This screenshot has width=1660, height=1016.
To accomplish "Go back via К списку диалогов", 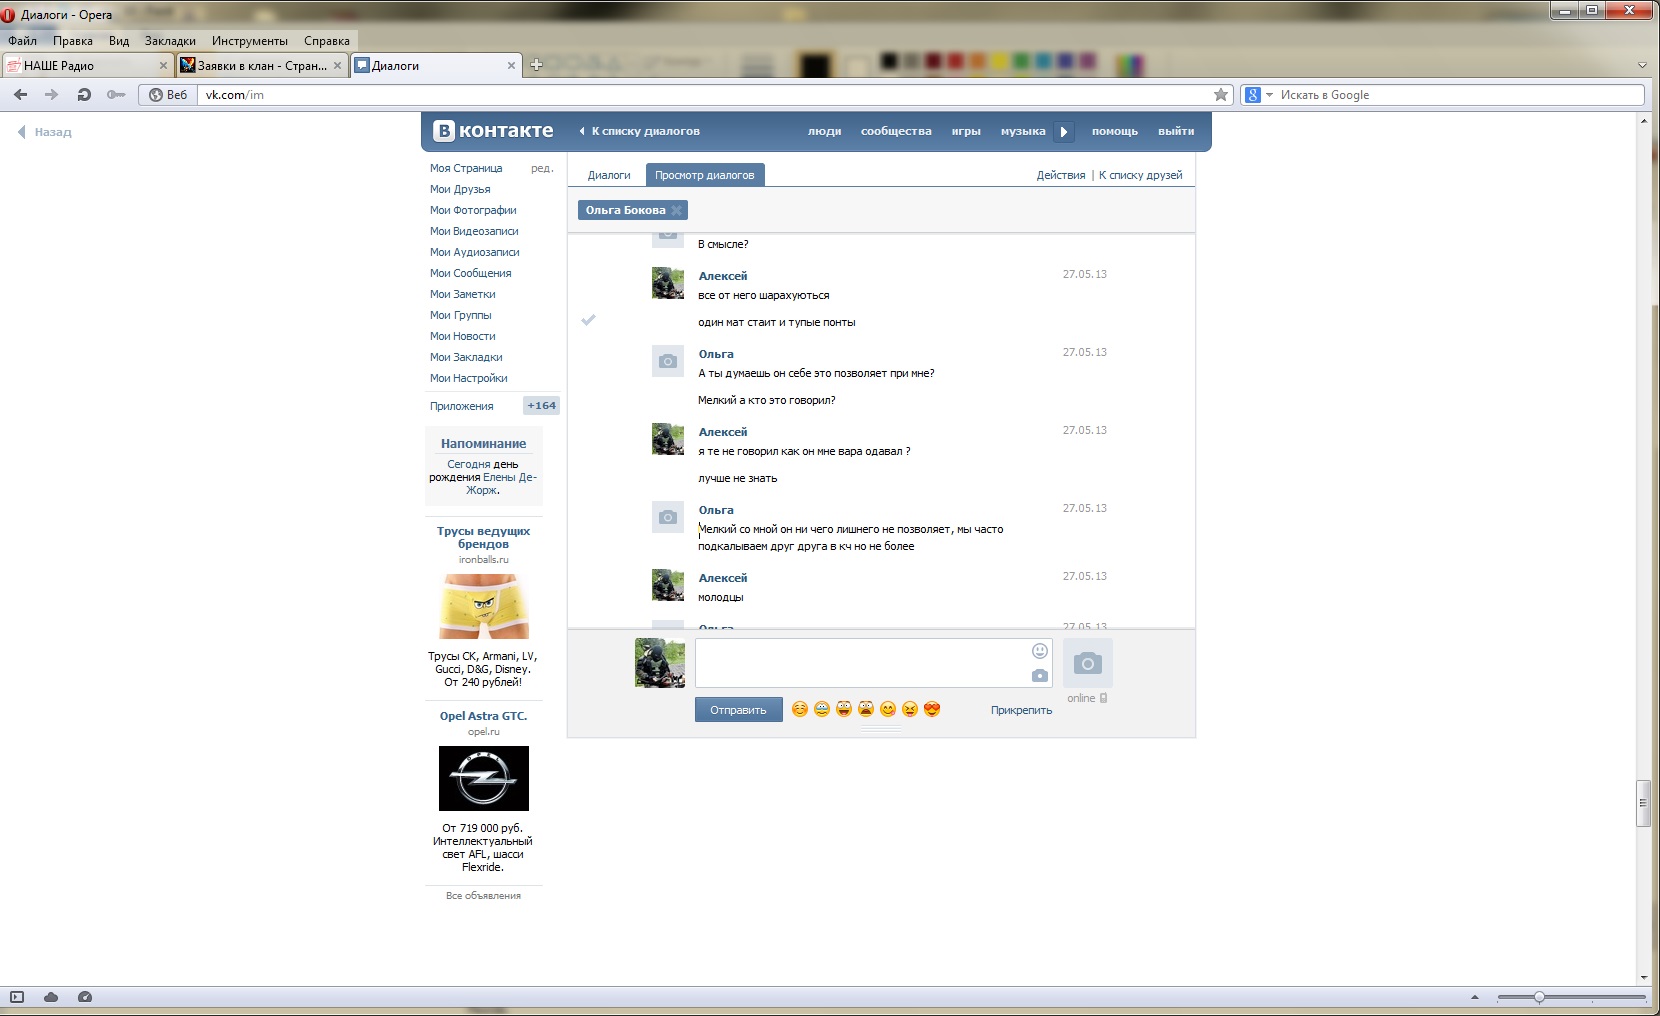I will click(x=639, y=131).
